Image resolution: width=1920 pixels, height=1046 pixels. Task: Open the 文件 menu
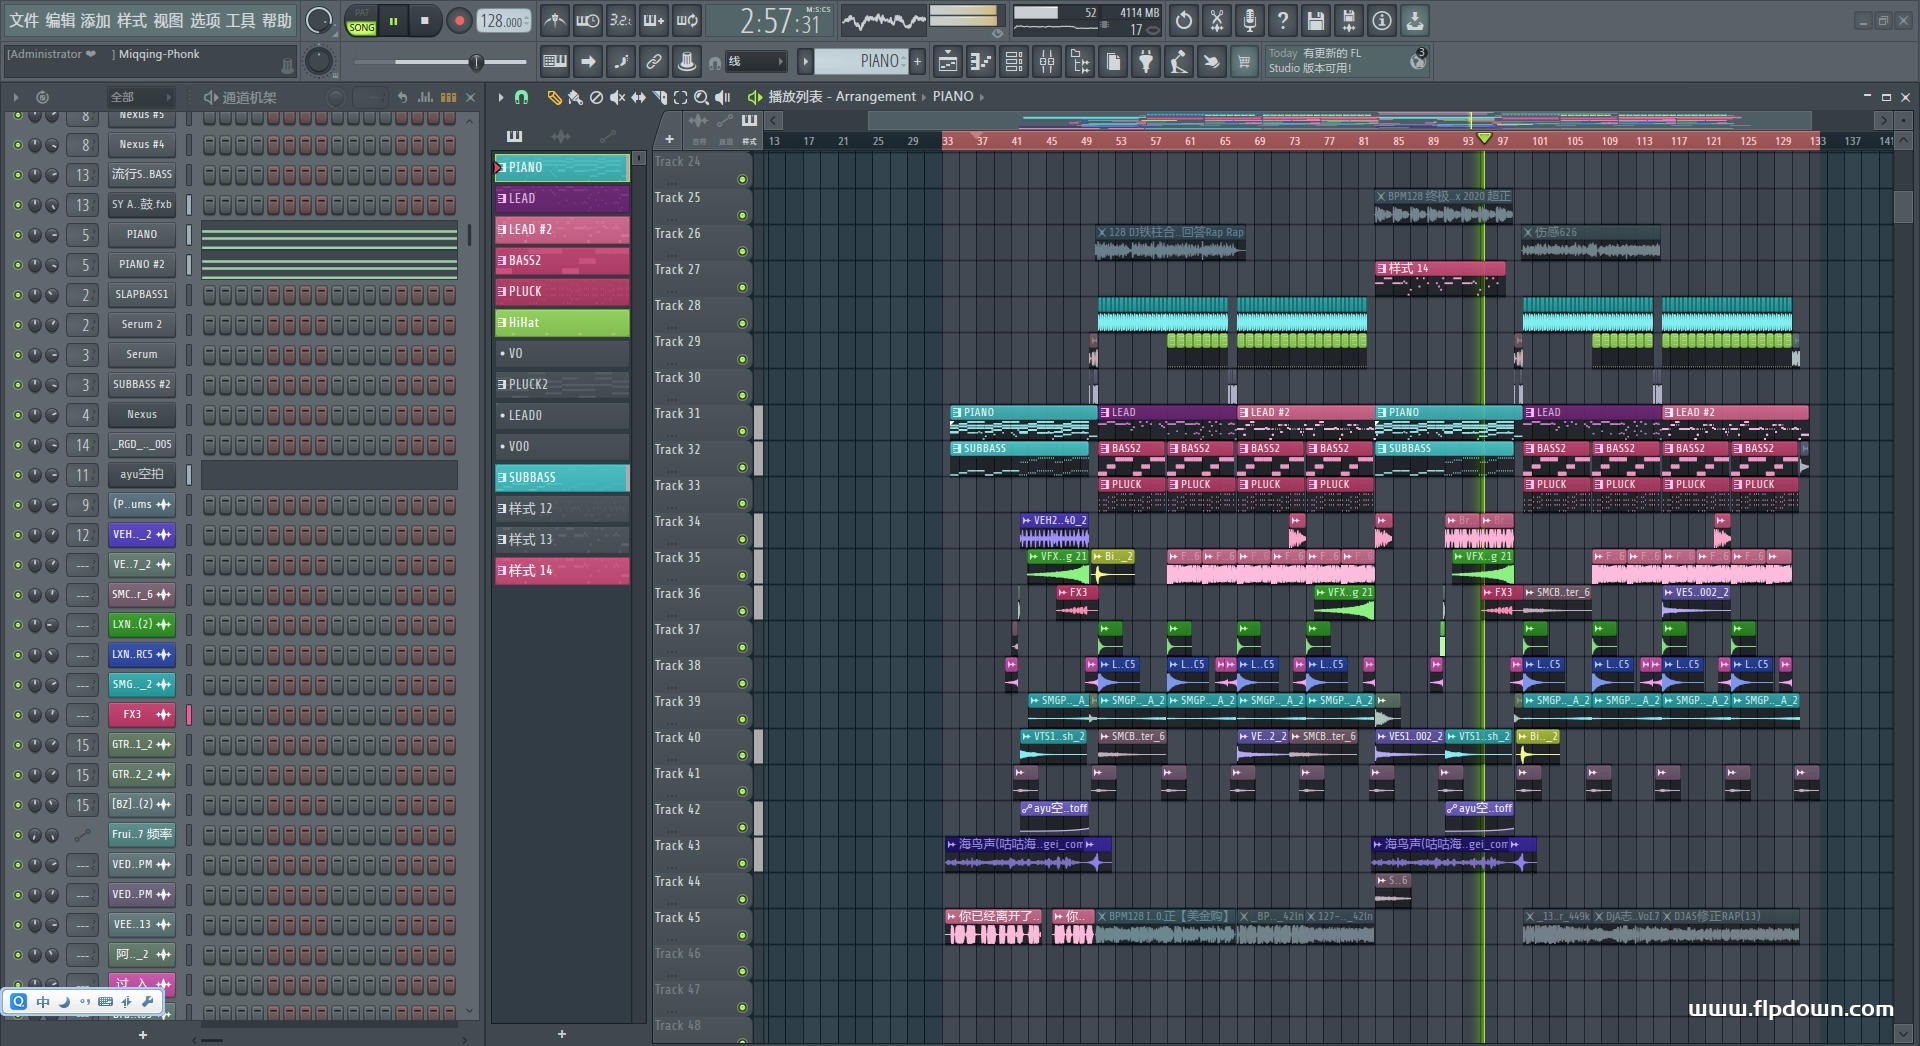24,20
